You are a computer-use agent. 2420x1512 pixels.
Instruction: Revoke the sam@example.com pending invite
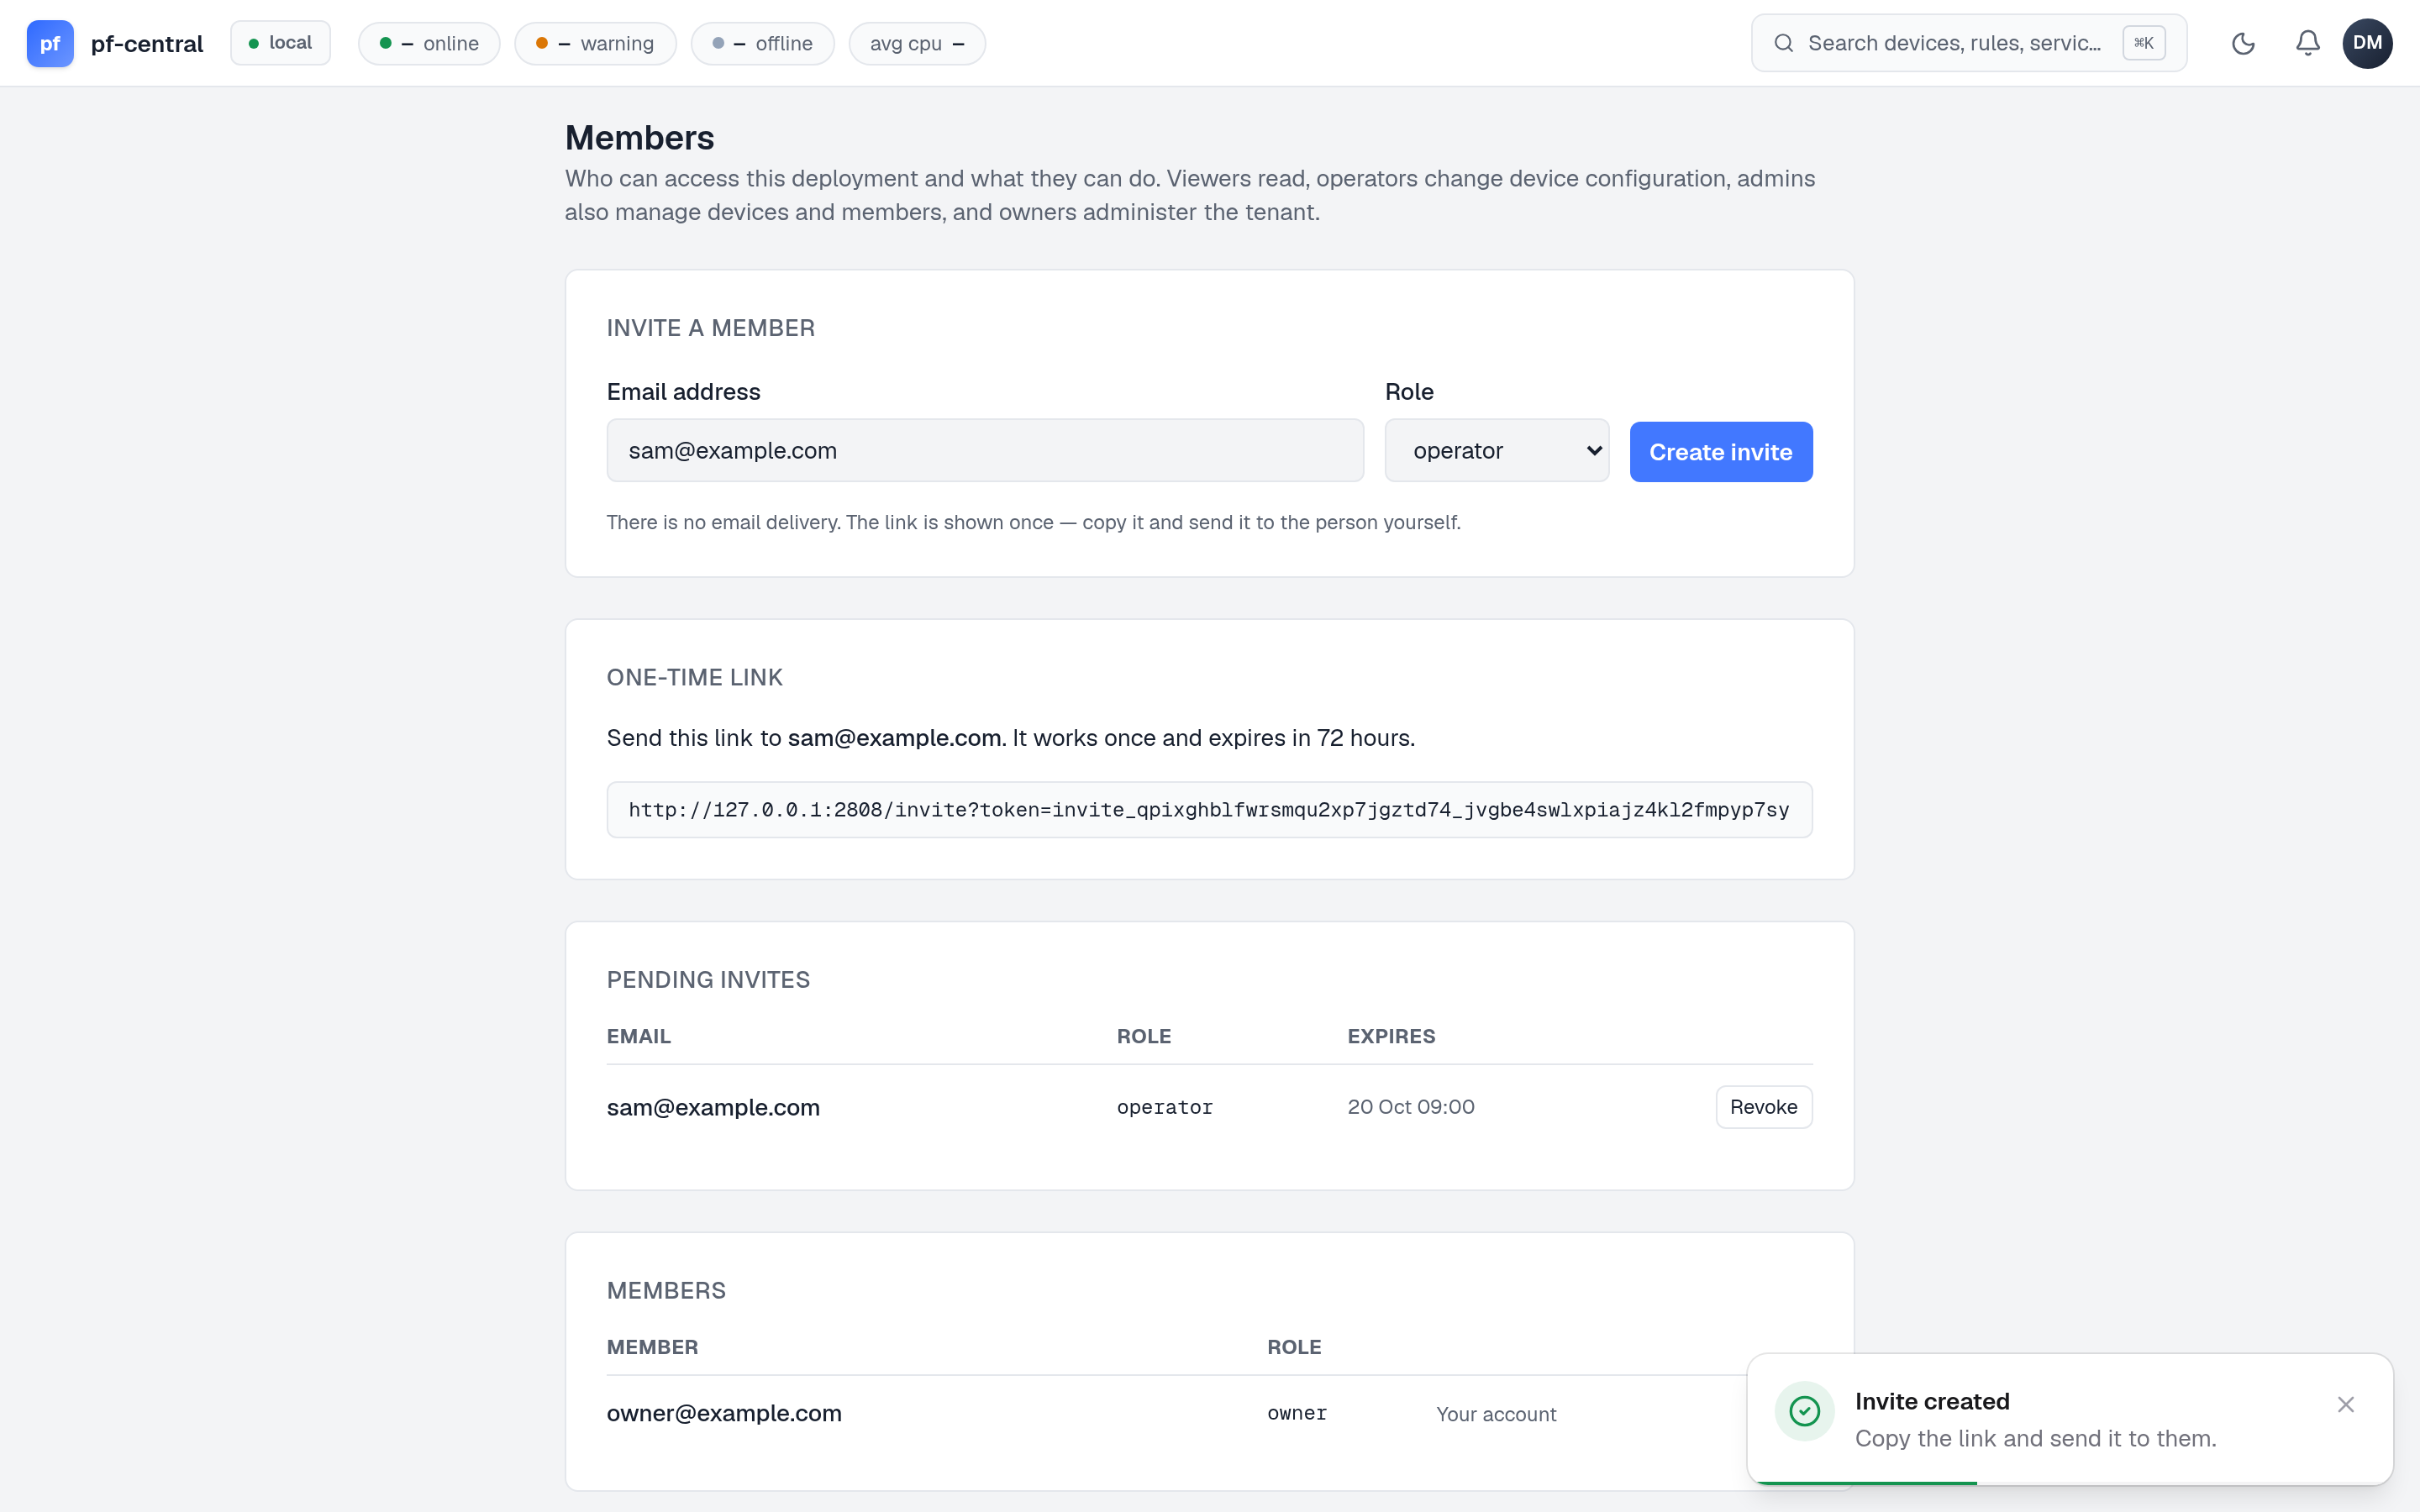pos(1763,1107)
